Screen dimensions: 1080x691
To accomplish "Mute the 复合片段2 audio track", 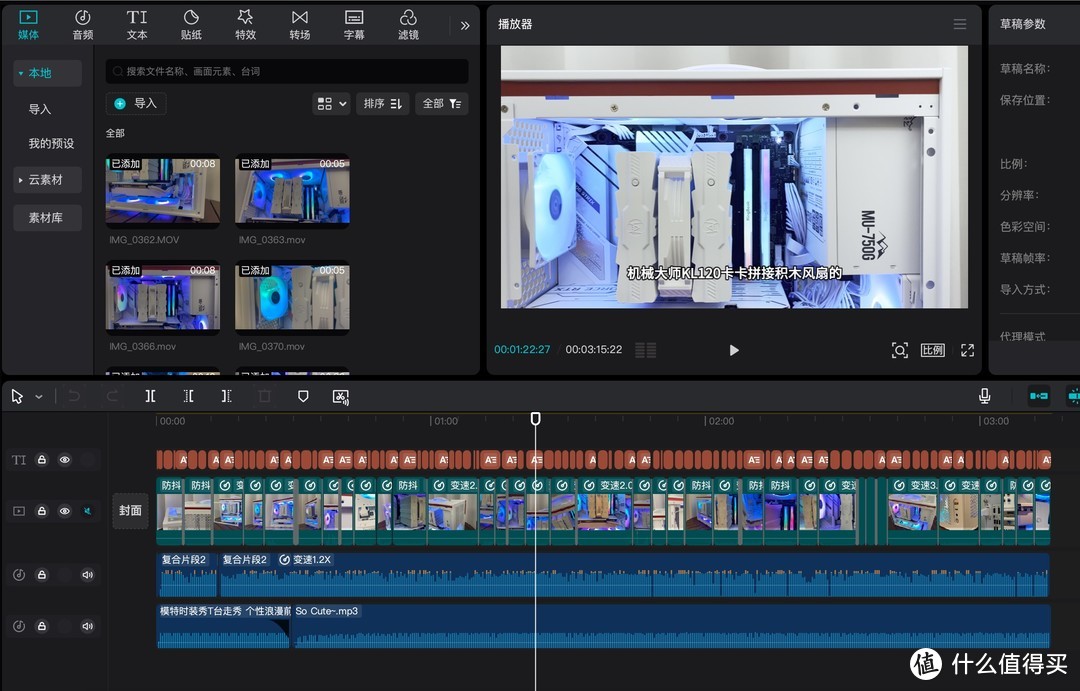I will (x=87, y=575).
